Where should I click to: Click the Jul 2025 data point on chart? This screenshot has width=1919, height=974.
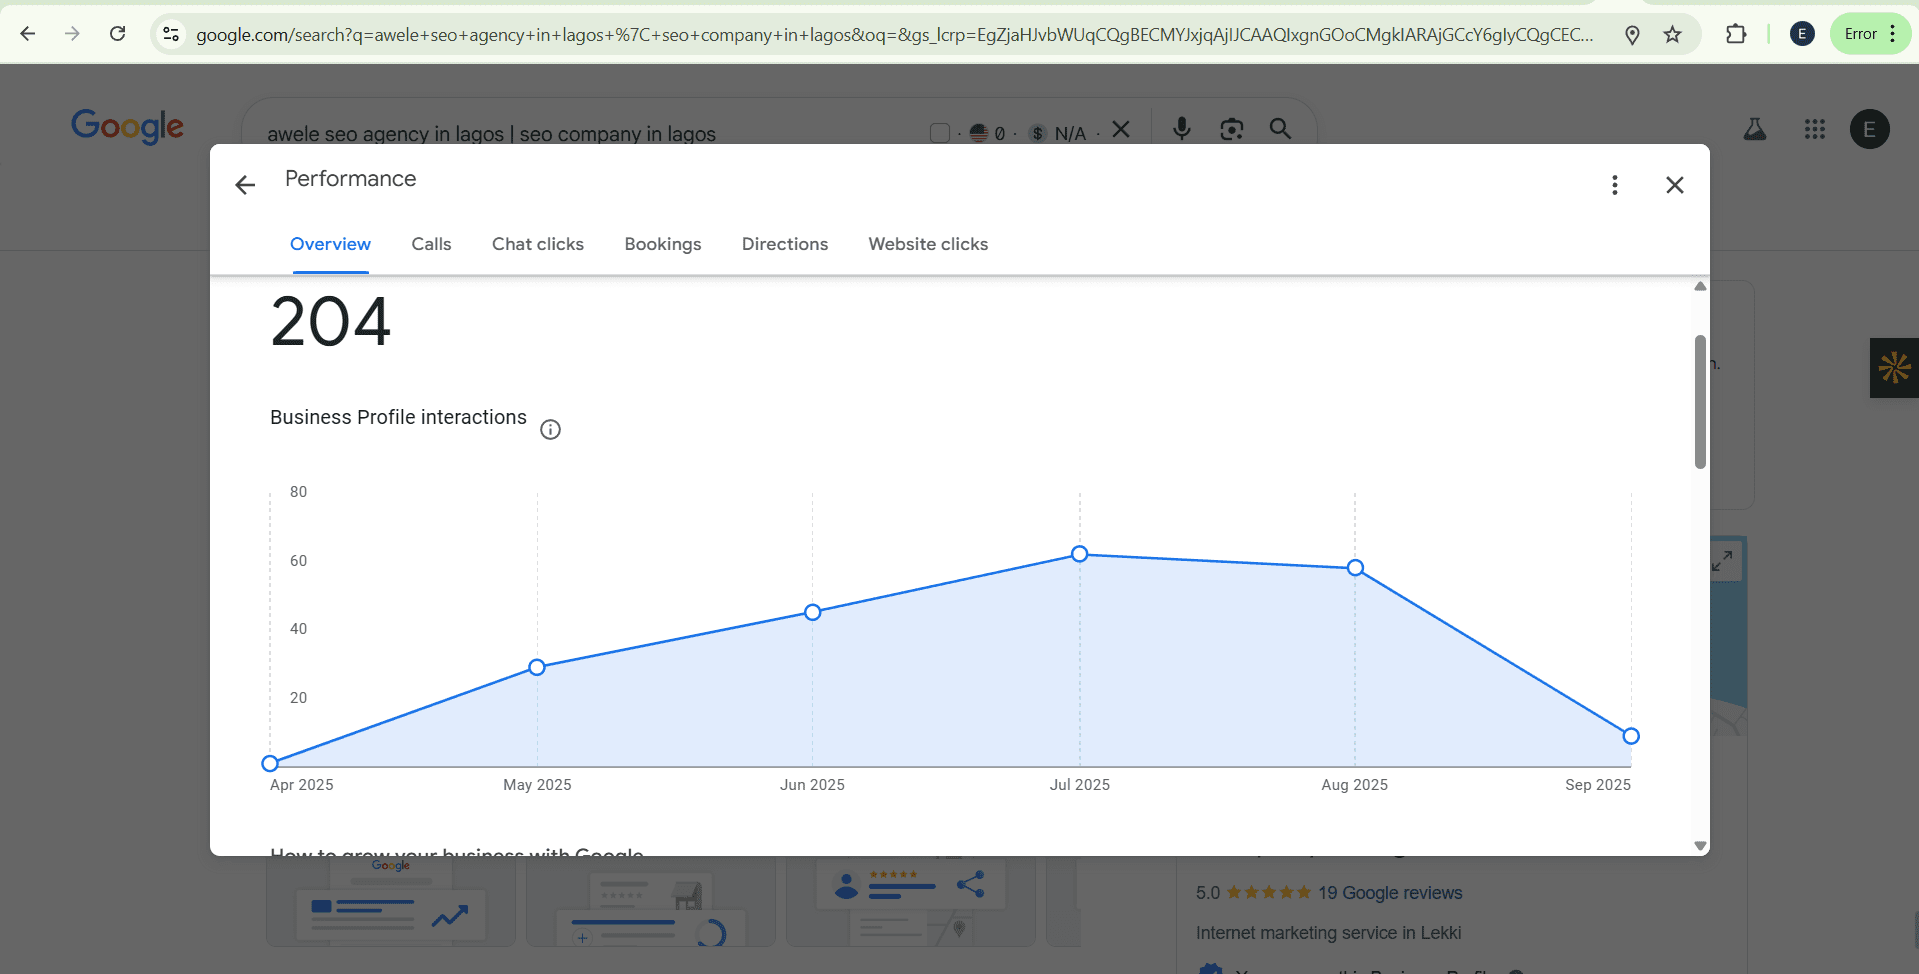click(x=1079, y=554)
